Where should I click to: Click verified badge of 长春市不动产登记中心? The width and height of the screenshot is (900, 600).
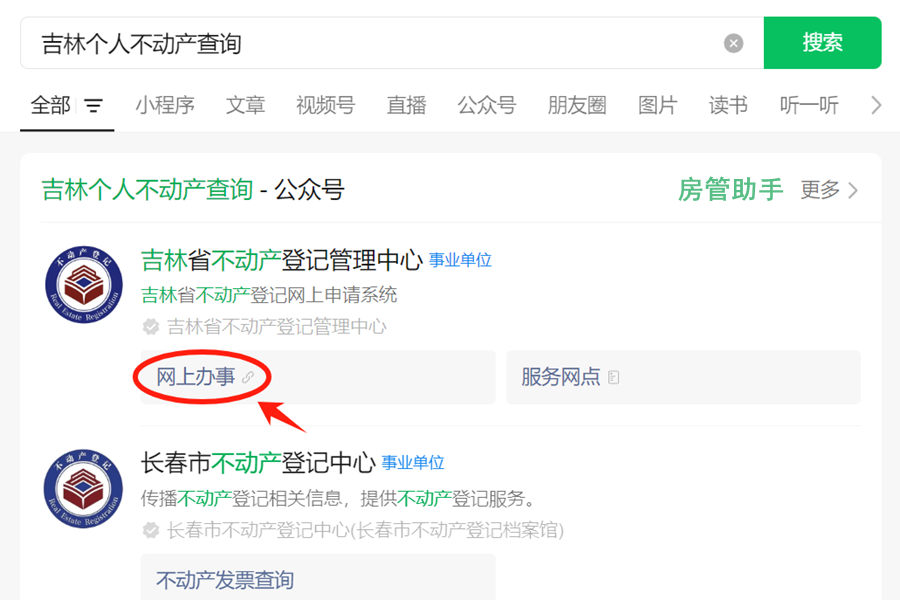[150, 529]
